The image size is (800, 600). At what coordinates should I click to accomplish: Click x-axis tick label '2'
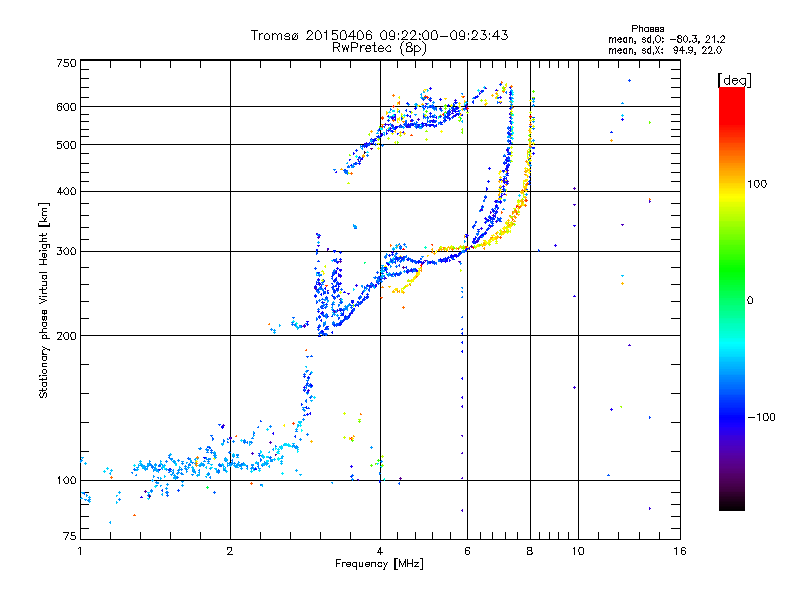230,551
